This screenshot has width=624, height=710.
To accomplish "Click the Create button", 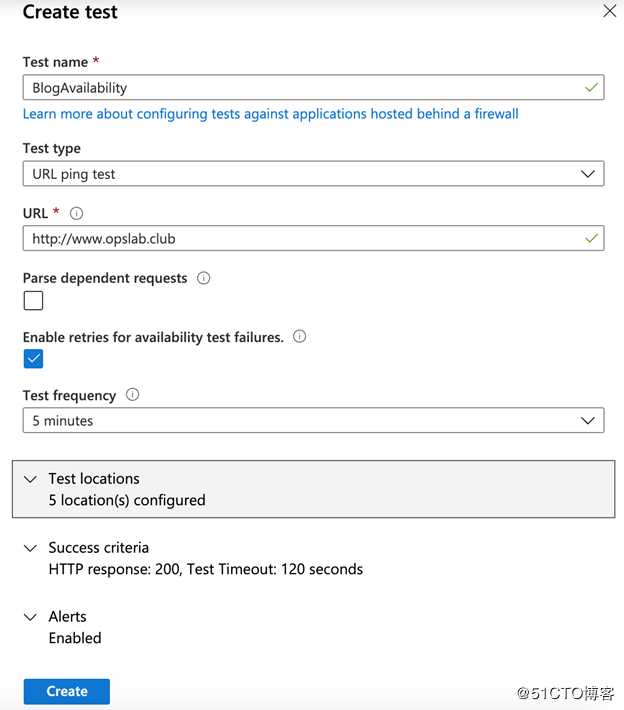I will [67, 691].
